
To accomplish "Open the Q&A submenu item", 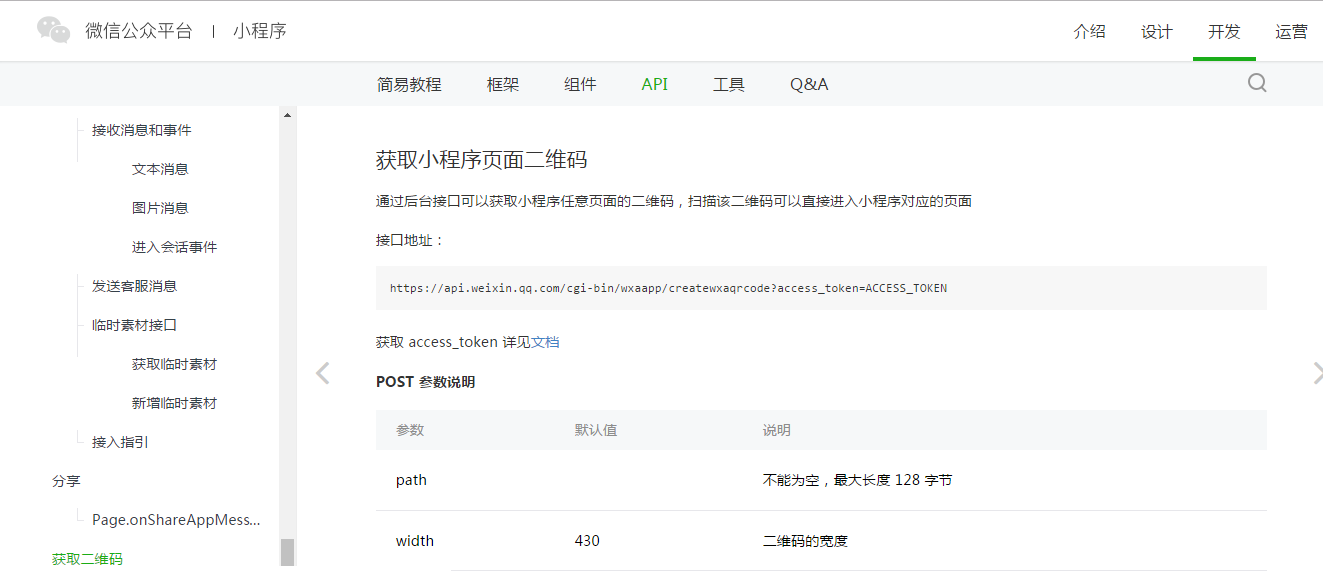I will click(x=808, y=84).
